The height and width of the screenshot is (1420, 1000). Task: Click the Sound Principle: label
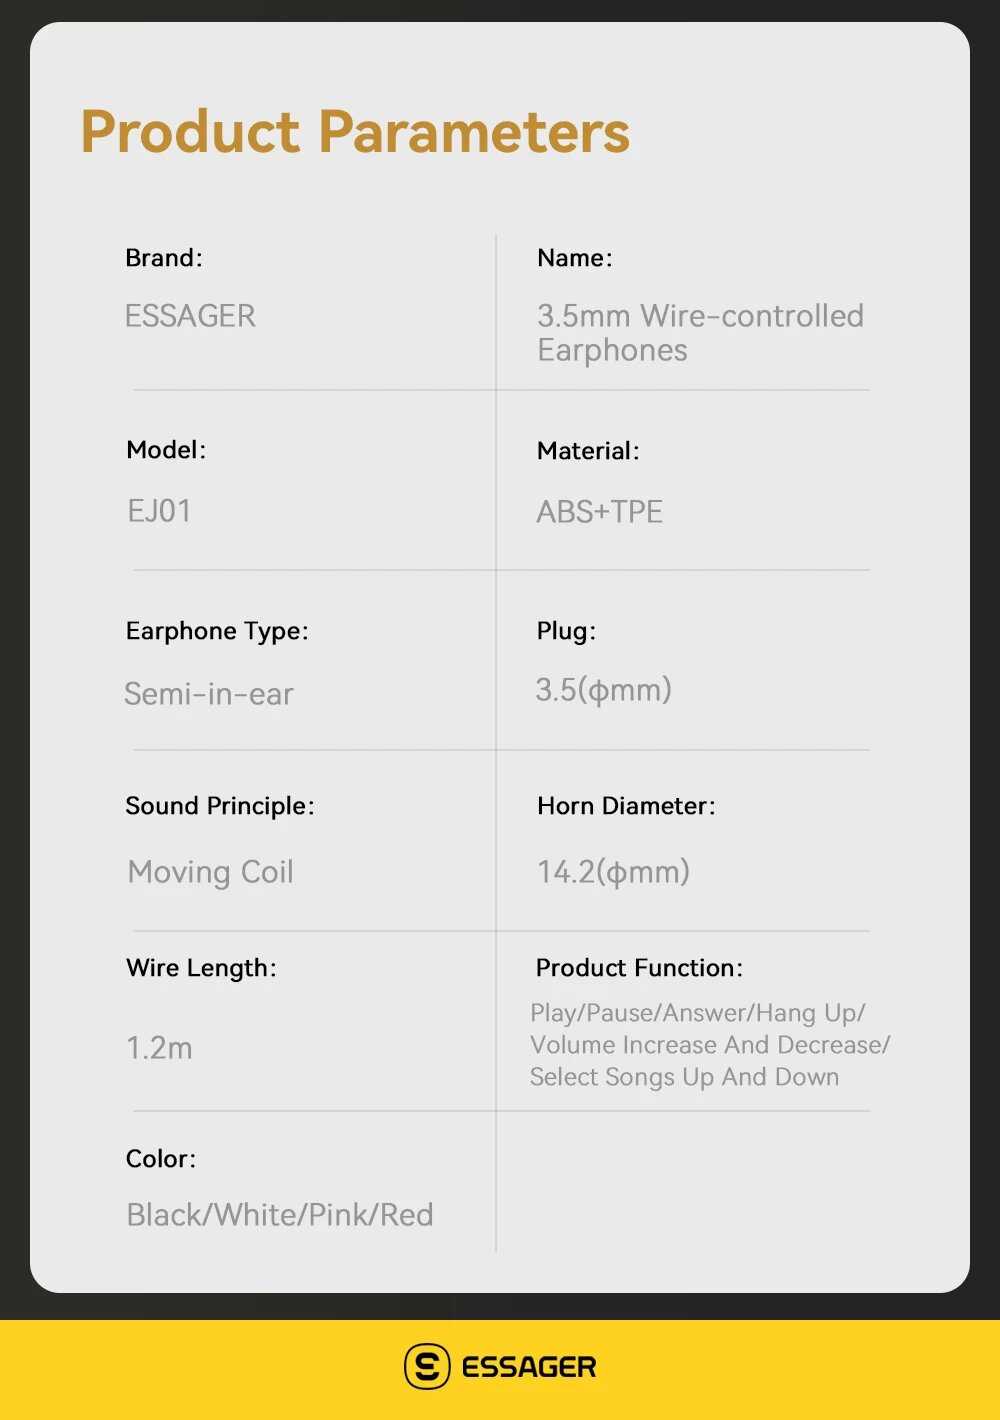click(x=220, y=806)
